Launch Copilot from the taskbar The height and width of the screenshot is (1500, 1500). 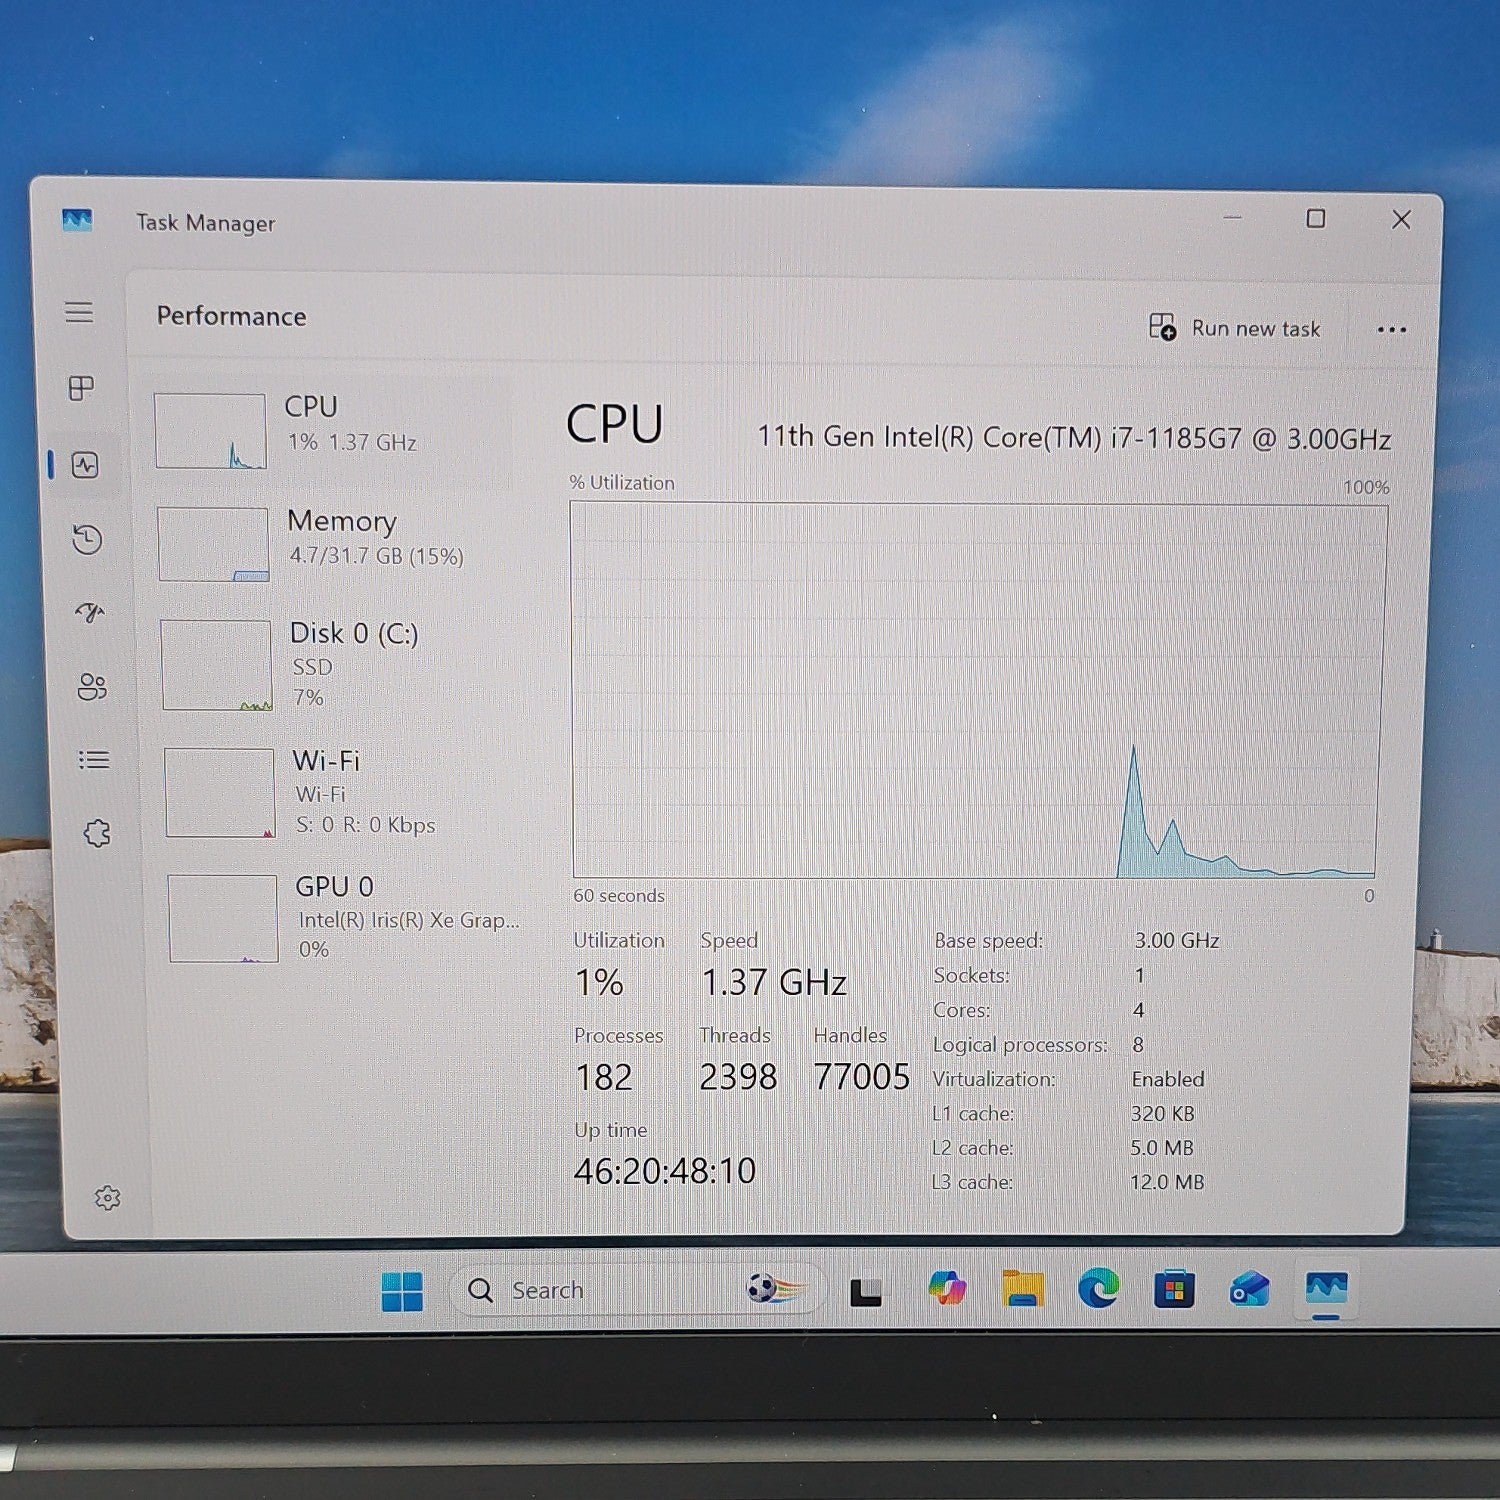[x=946, y=1288]
